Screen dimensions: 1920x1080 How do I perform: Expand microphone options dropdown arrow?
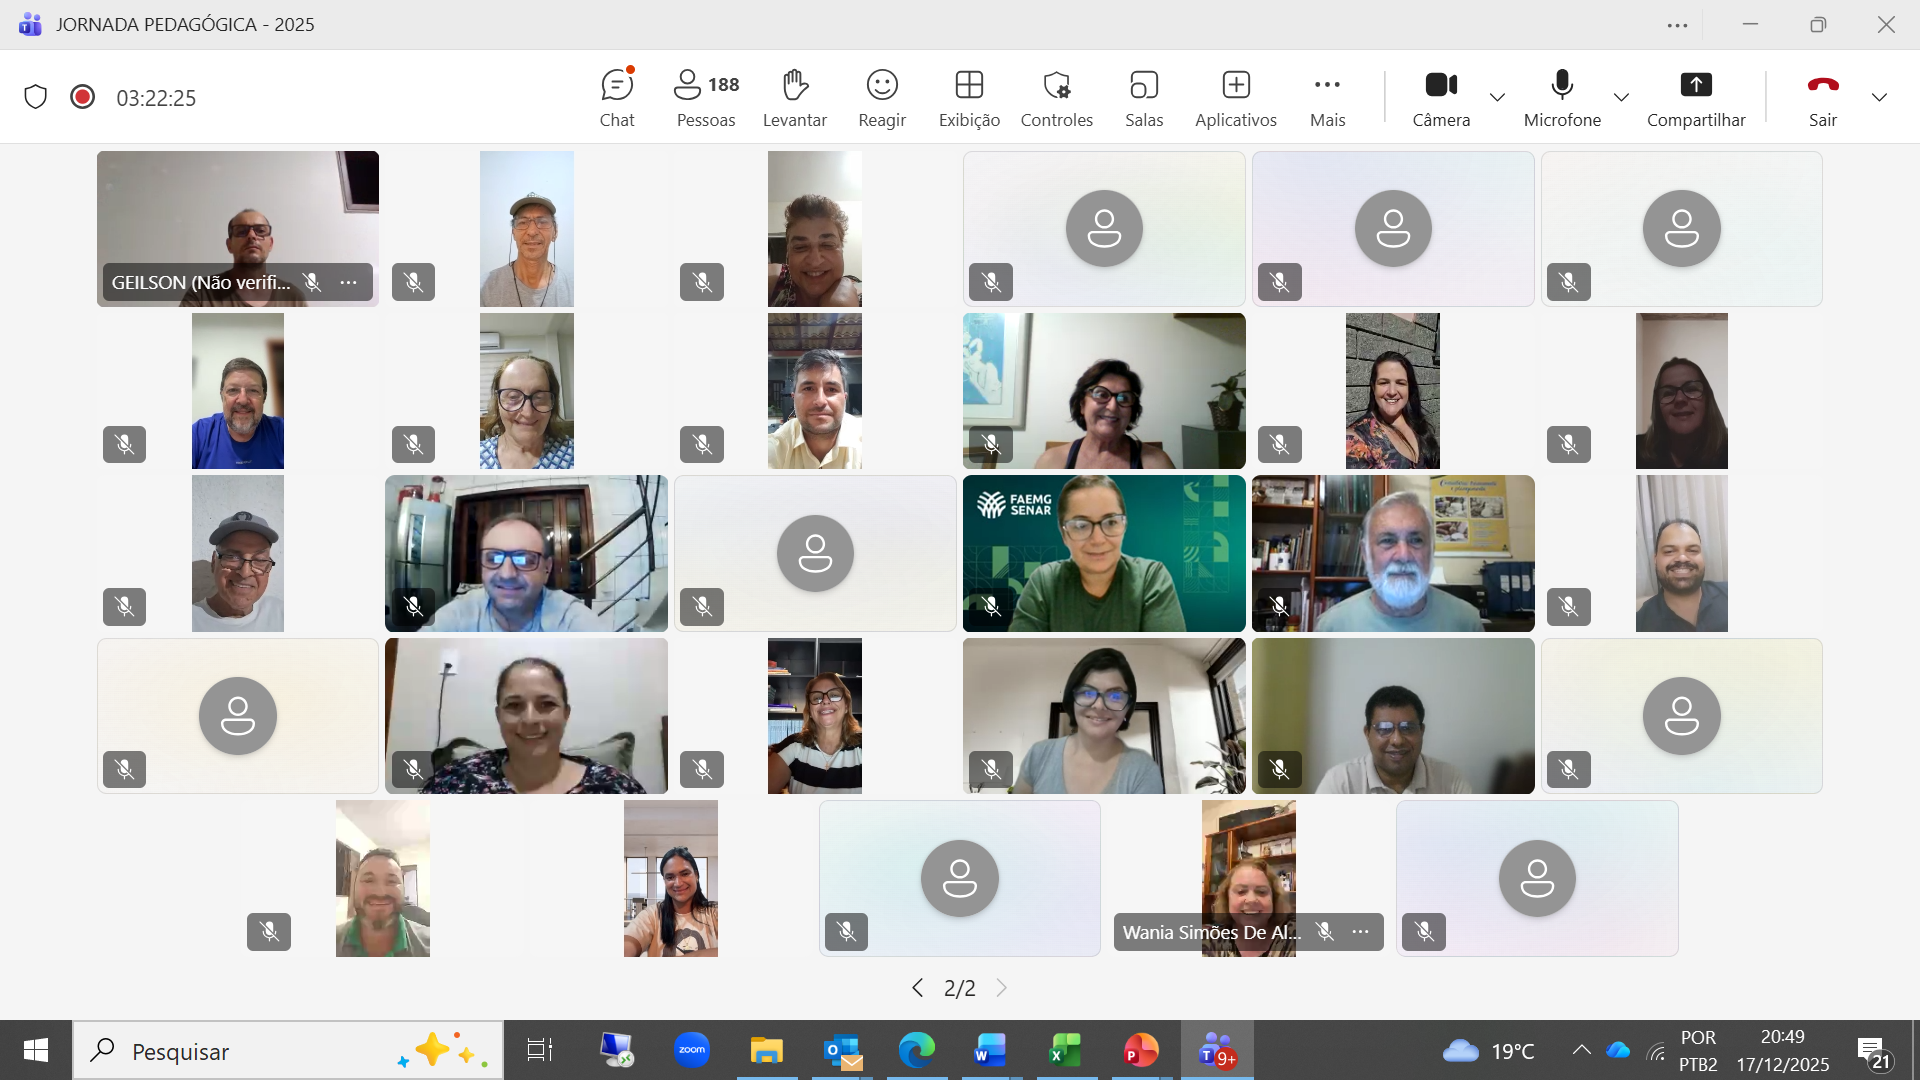[1621, 97]
